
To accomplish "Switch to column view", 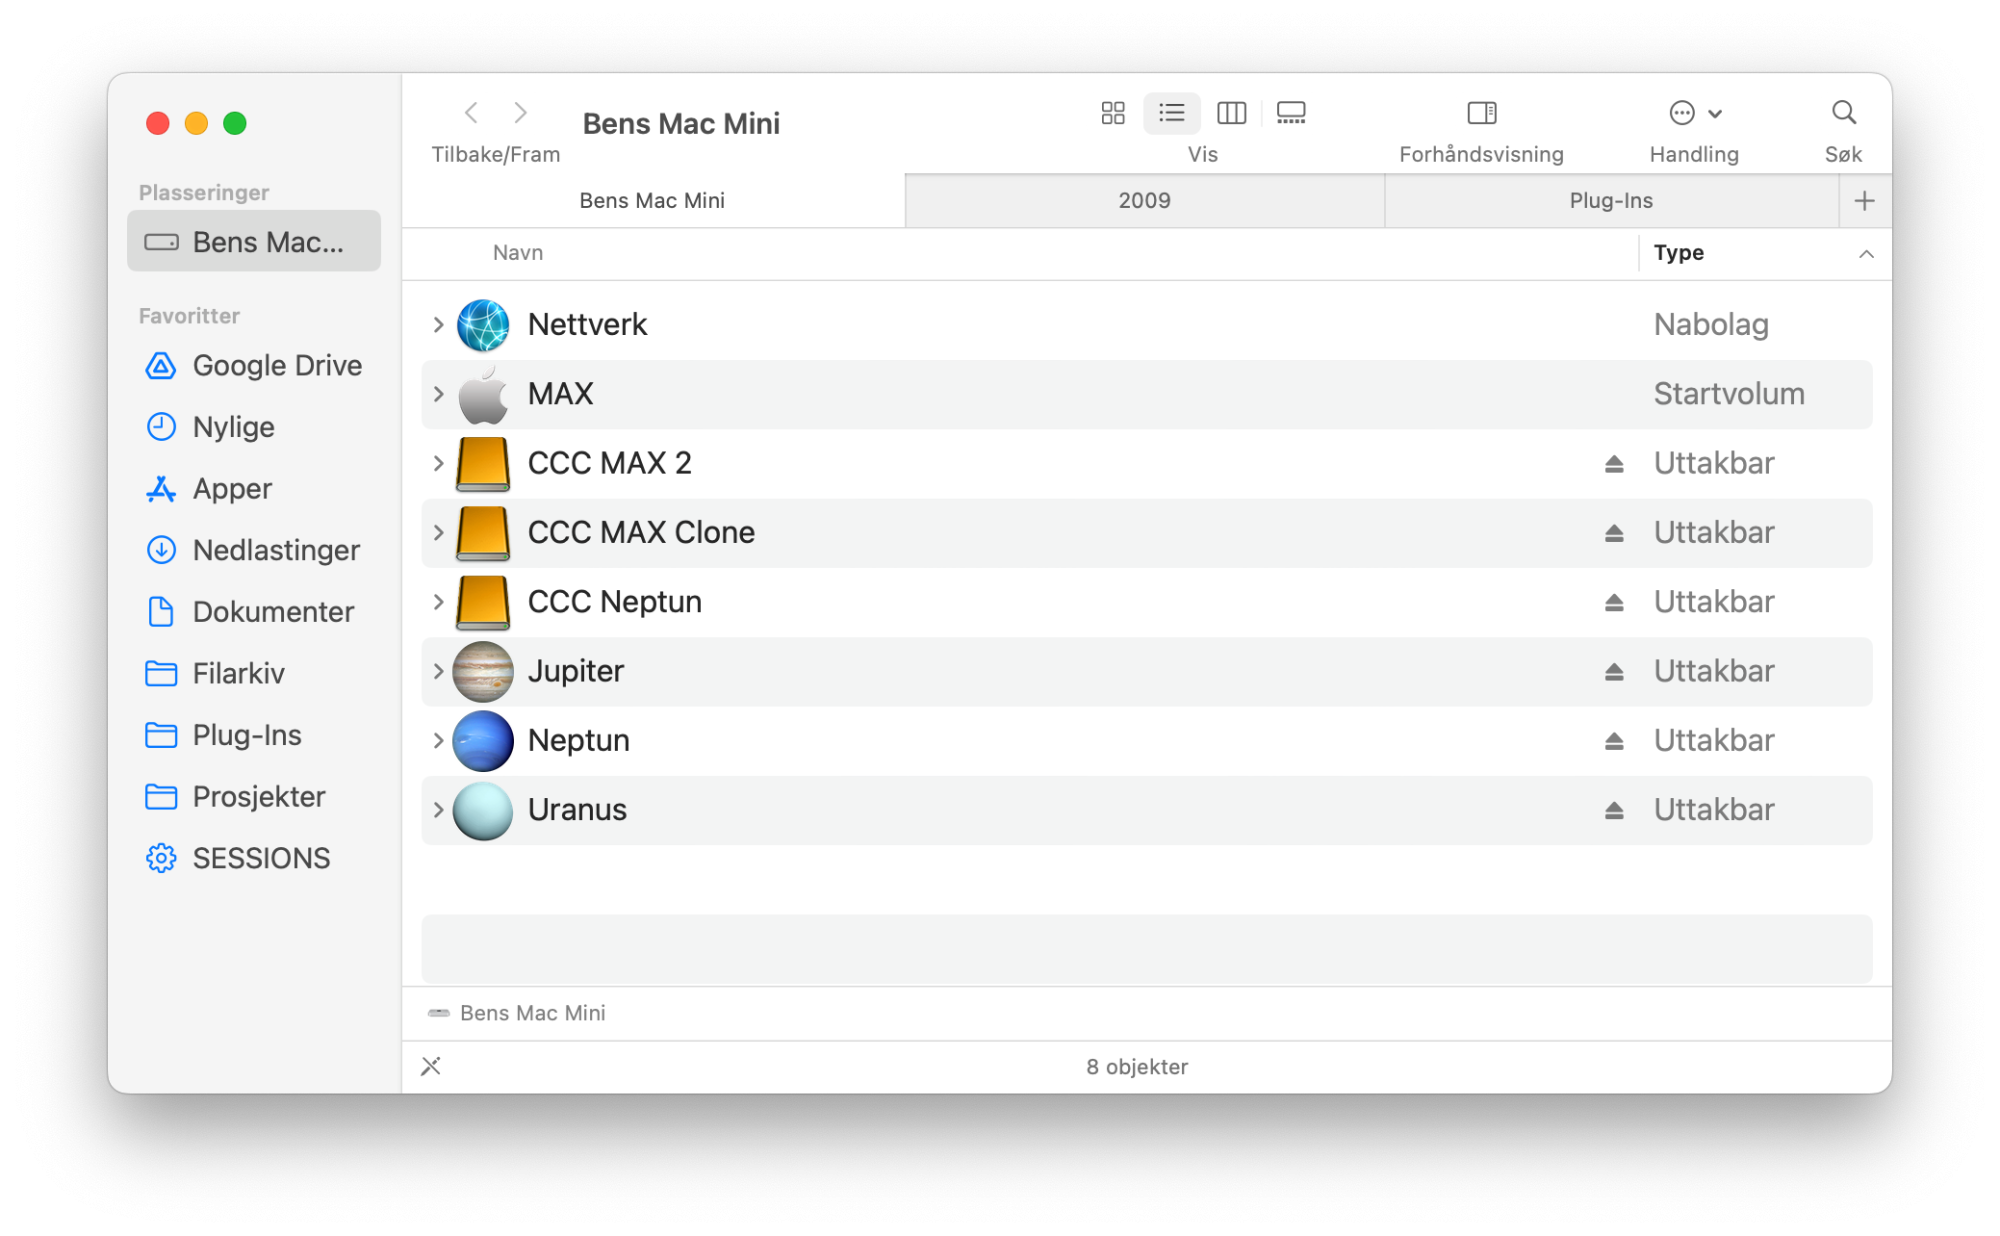I will tap(1231, 113).
